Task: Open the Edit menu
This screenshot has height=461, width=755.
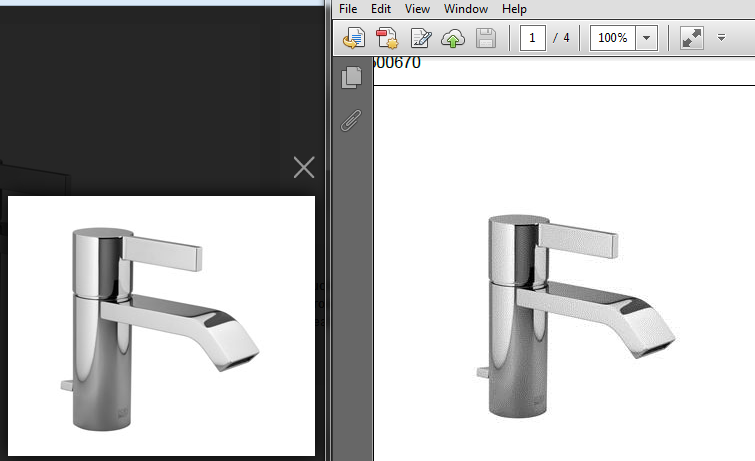Action: (381, 9)
